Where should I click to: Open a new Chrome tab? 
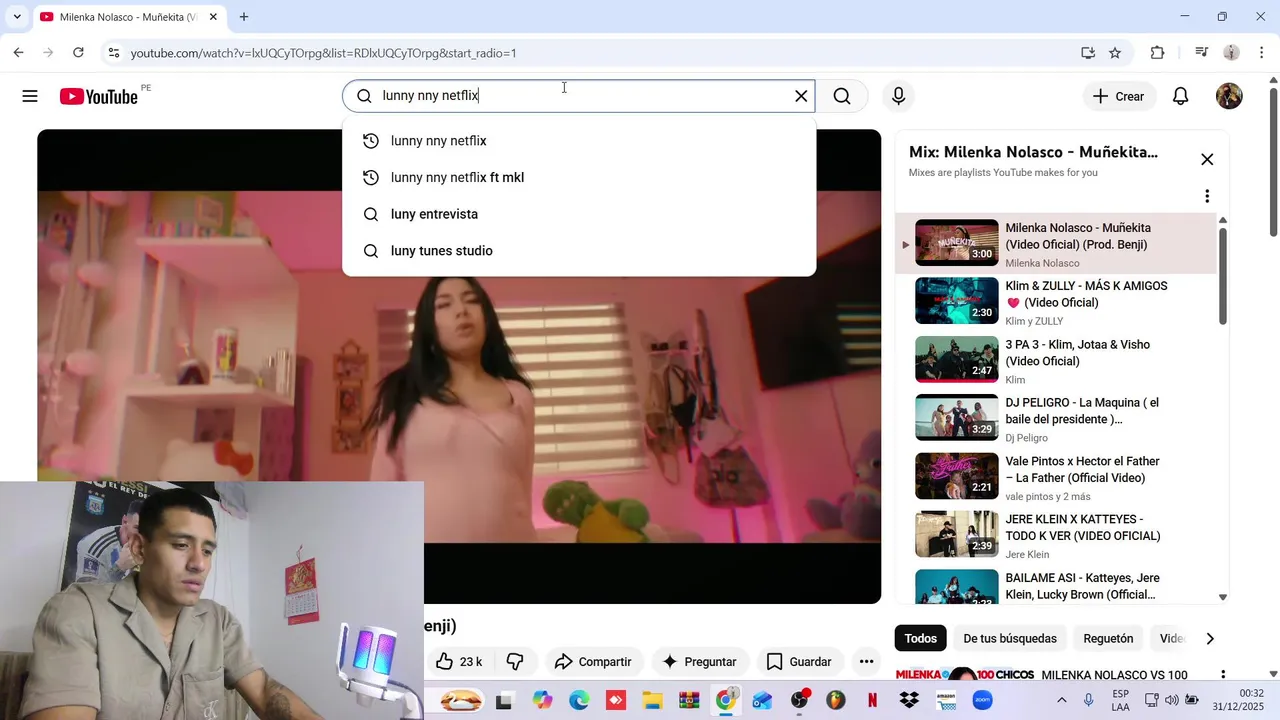(x=244, y=17)
